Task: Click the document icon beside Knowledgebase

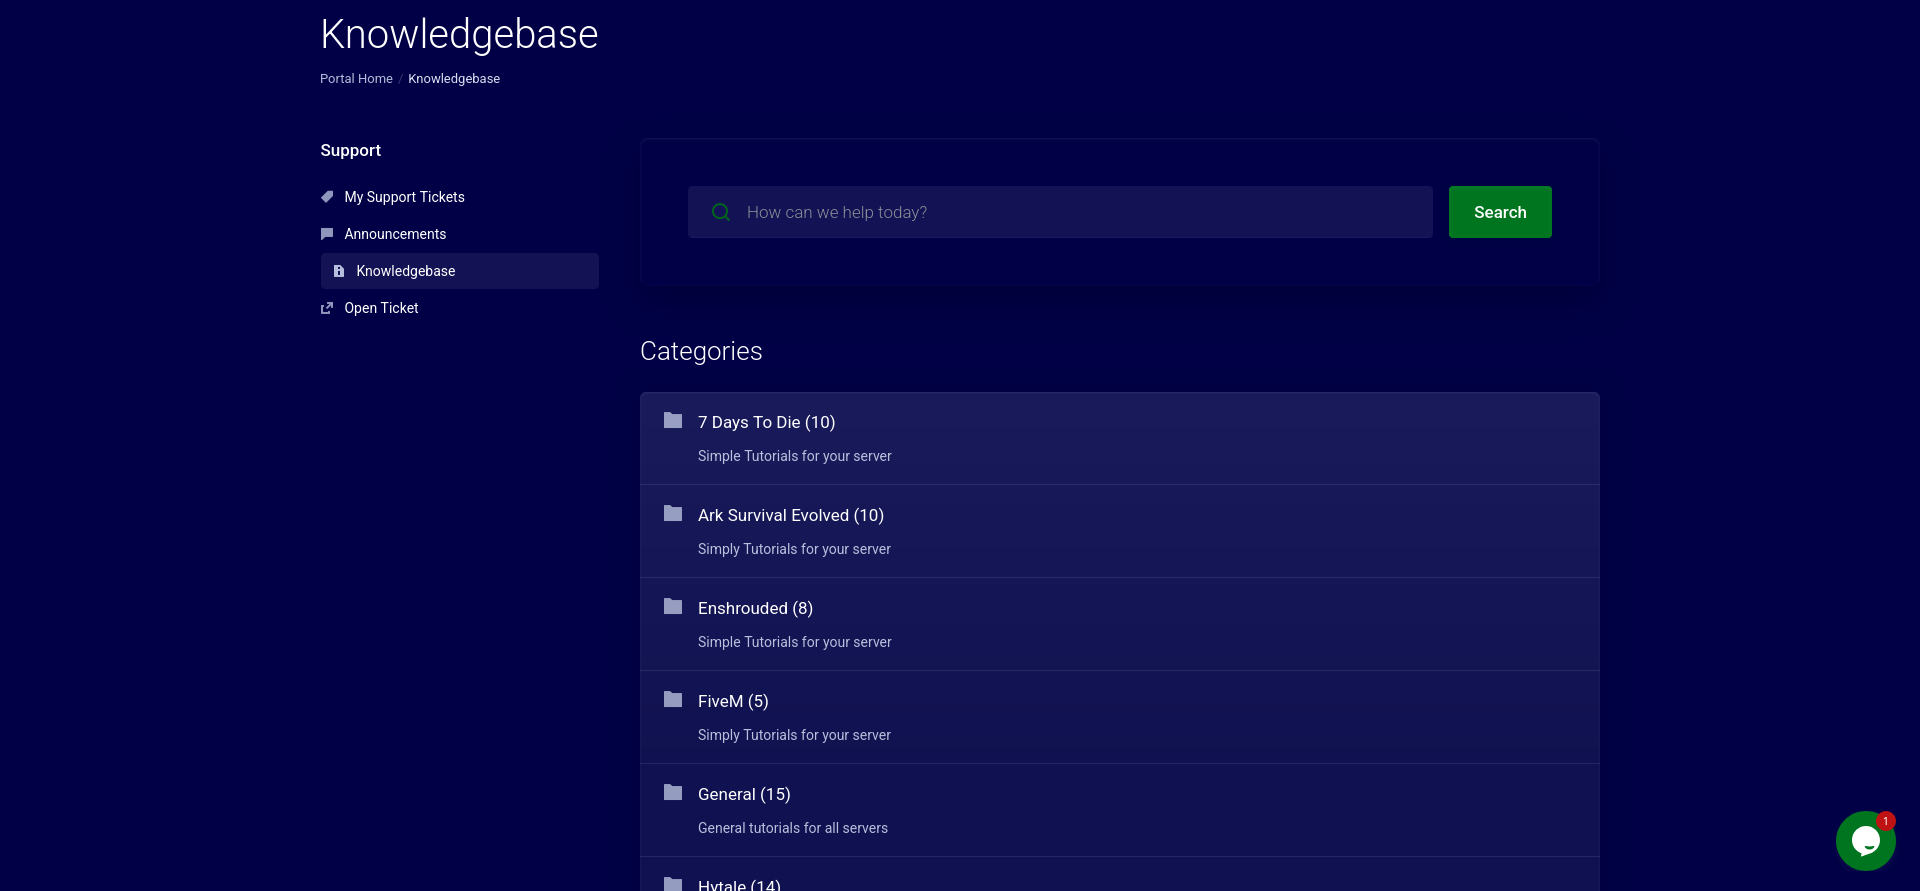Action: pyautogui.click(x=339, y=271)
